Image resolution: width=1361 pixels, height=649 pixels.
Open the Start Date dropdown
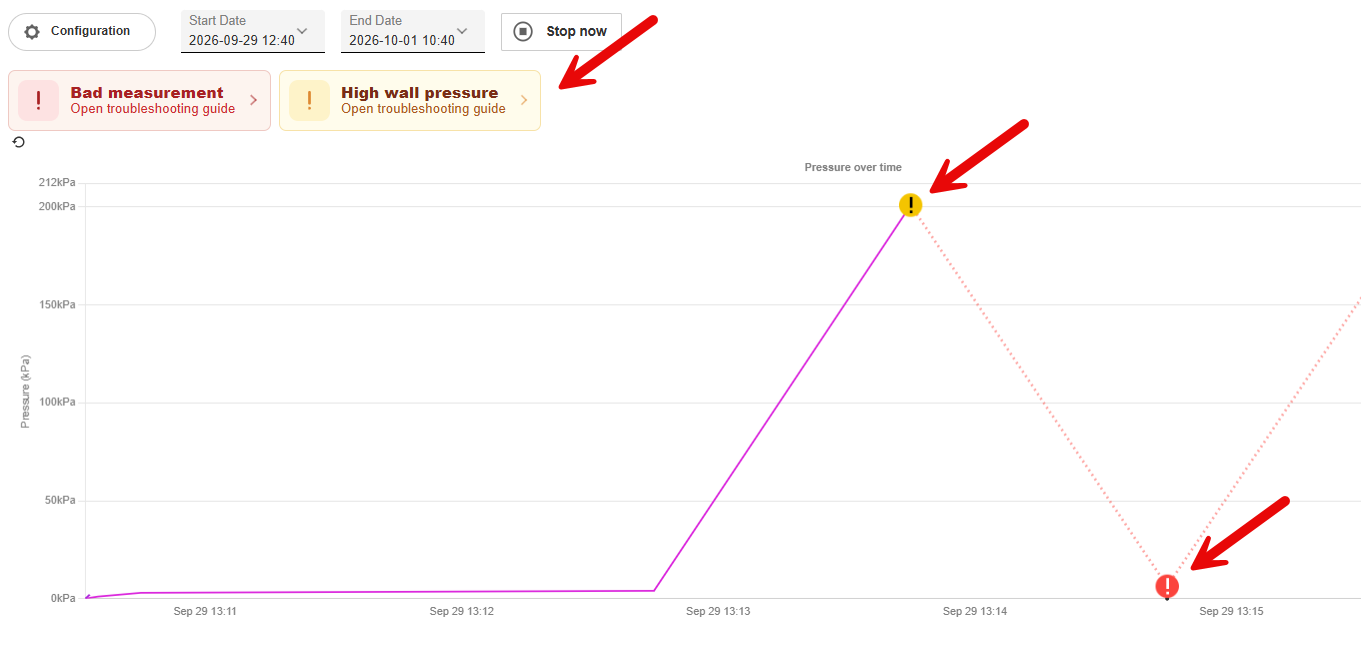[253, 31]
